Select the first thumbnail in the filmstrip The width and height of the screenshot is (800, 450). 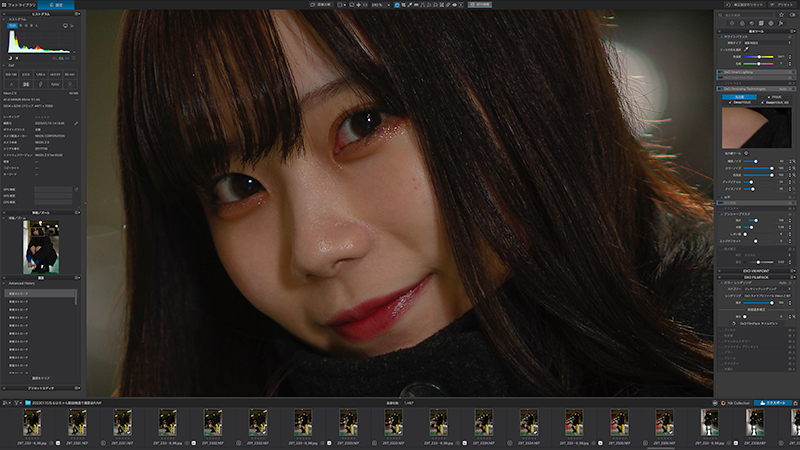click(x=32, y=422)
